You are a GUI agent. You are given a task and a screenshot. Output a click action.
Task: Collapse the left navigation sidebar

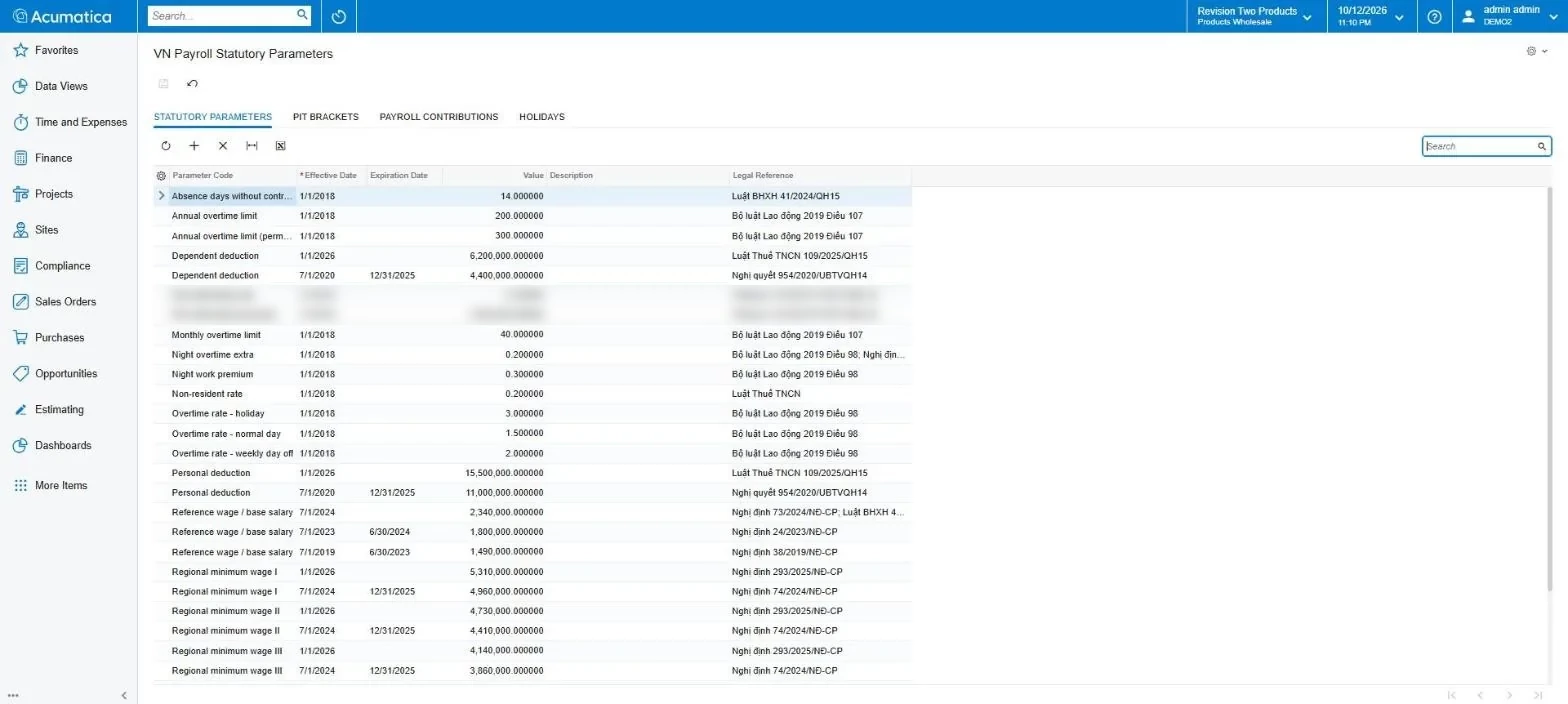tap(124, 695)
